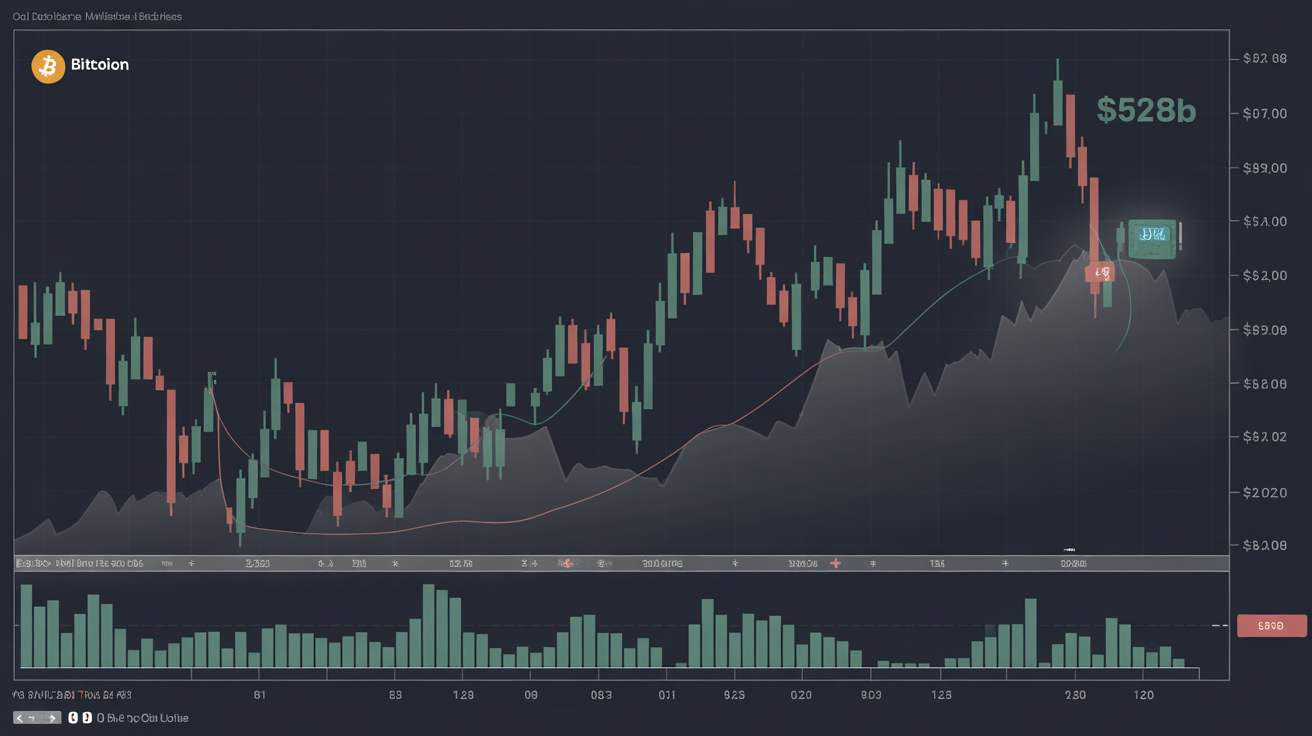Image resolution: width=1312 pixels, height=736 pixels.
Task: Click the tallest volume bar near 129 label
Action: 429,625
